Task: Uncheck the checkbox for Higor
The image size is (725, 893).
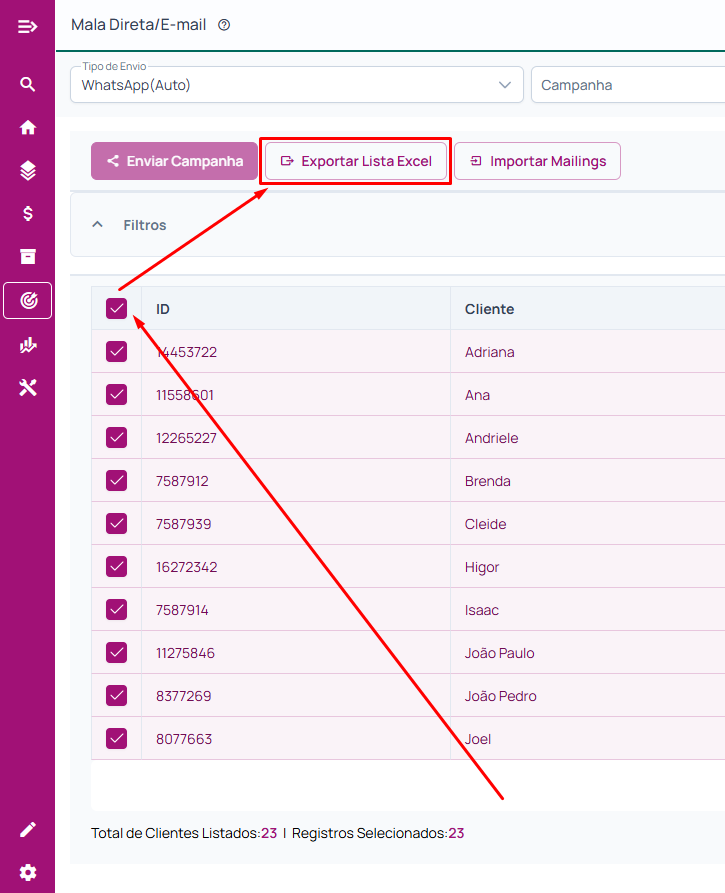Action: [x=116, y=566]
